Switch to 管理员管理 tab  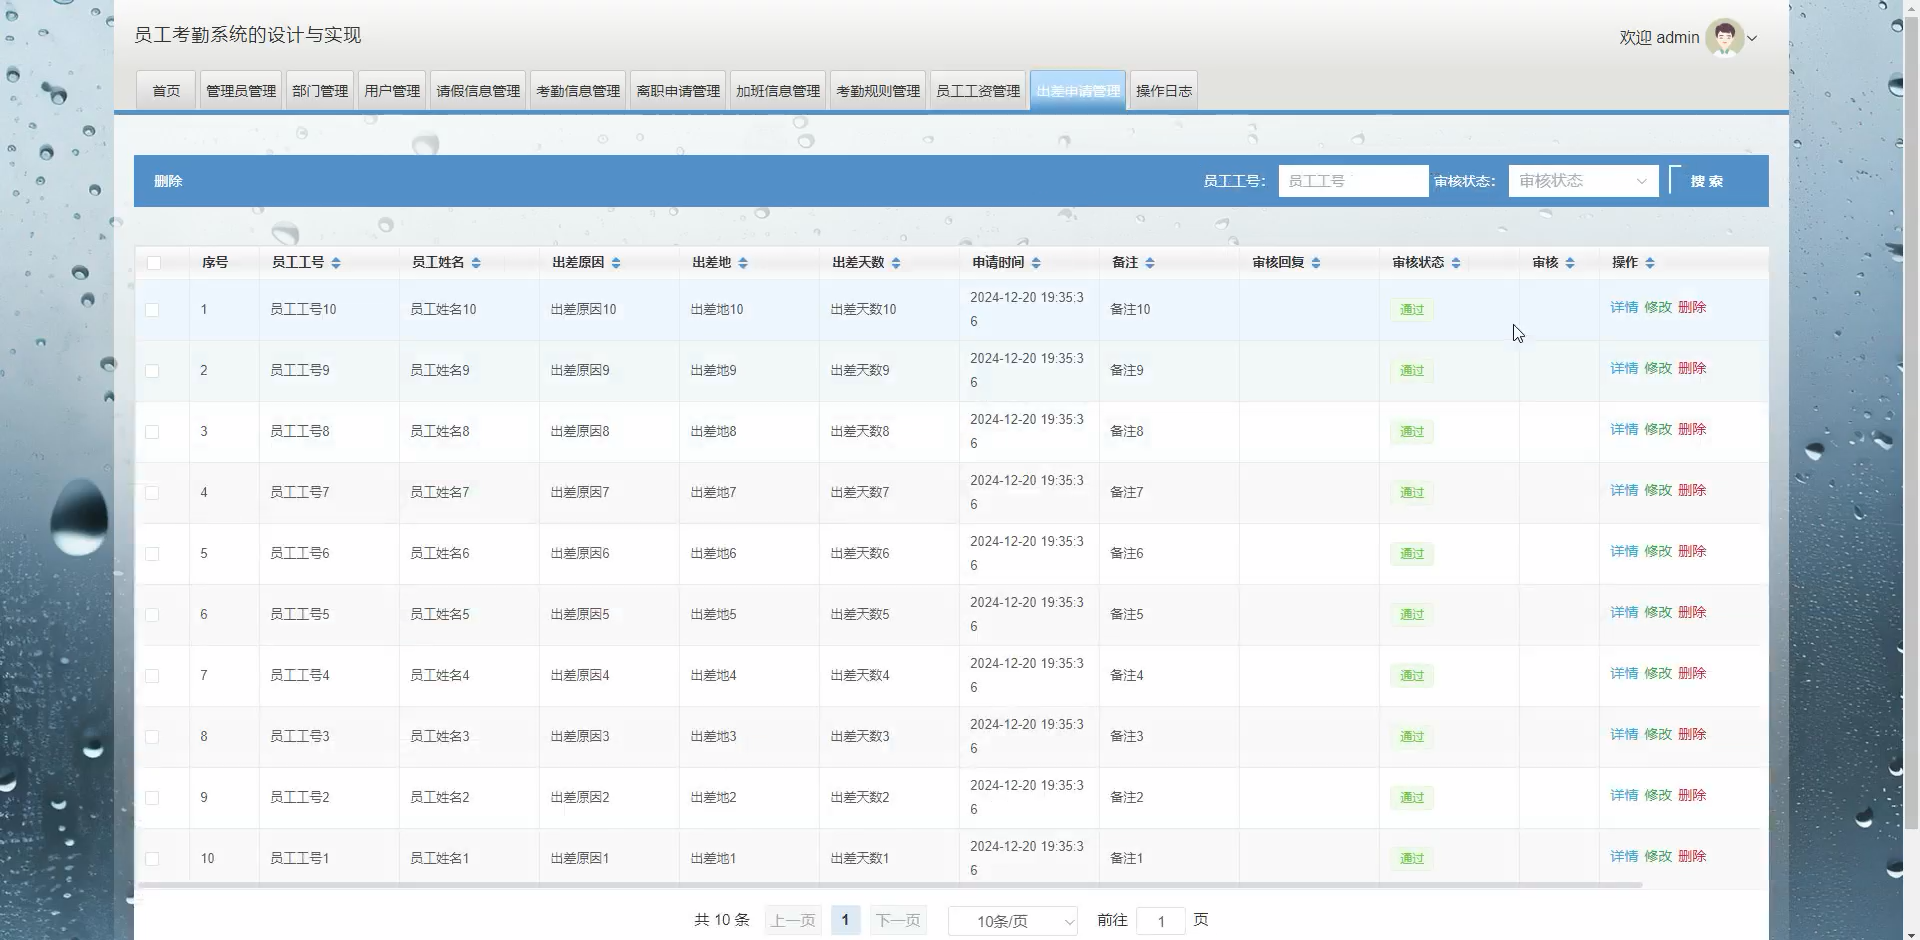[x=241, y=91]
